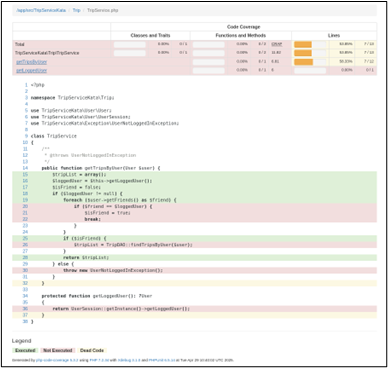
Task: Click getTripsByUser row orange lines coverage bar
Action: pyautogui.click(x=304, y=62)
